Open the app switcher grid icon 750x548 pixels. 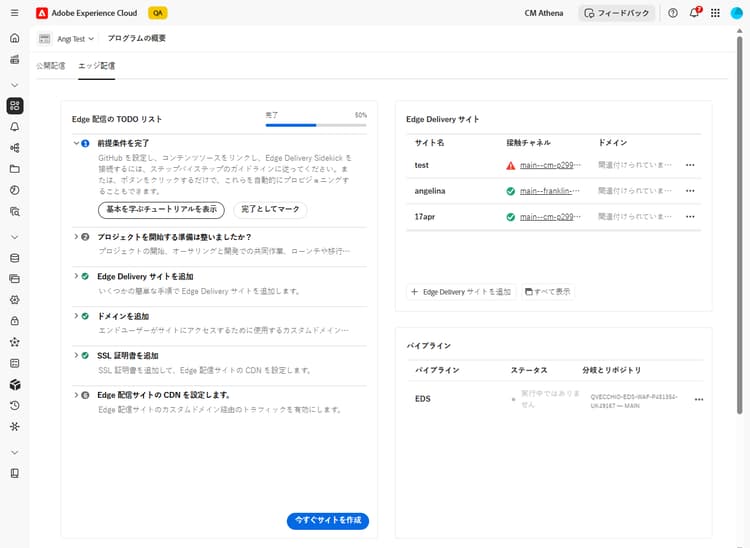pos(715,13)
